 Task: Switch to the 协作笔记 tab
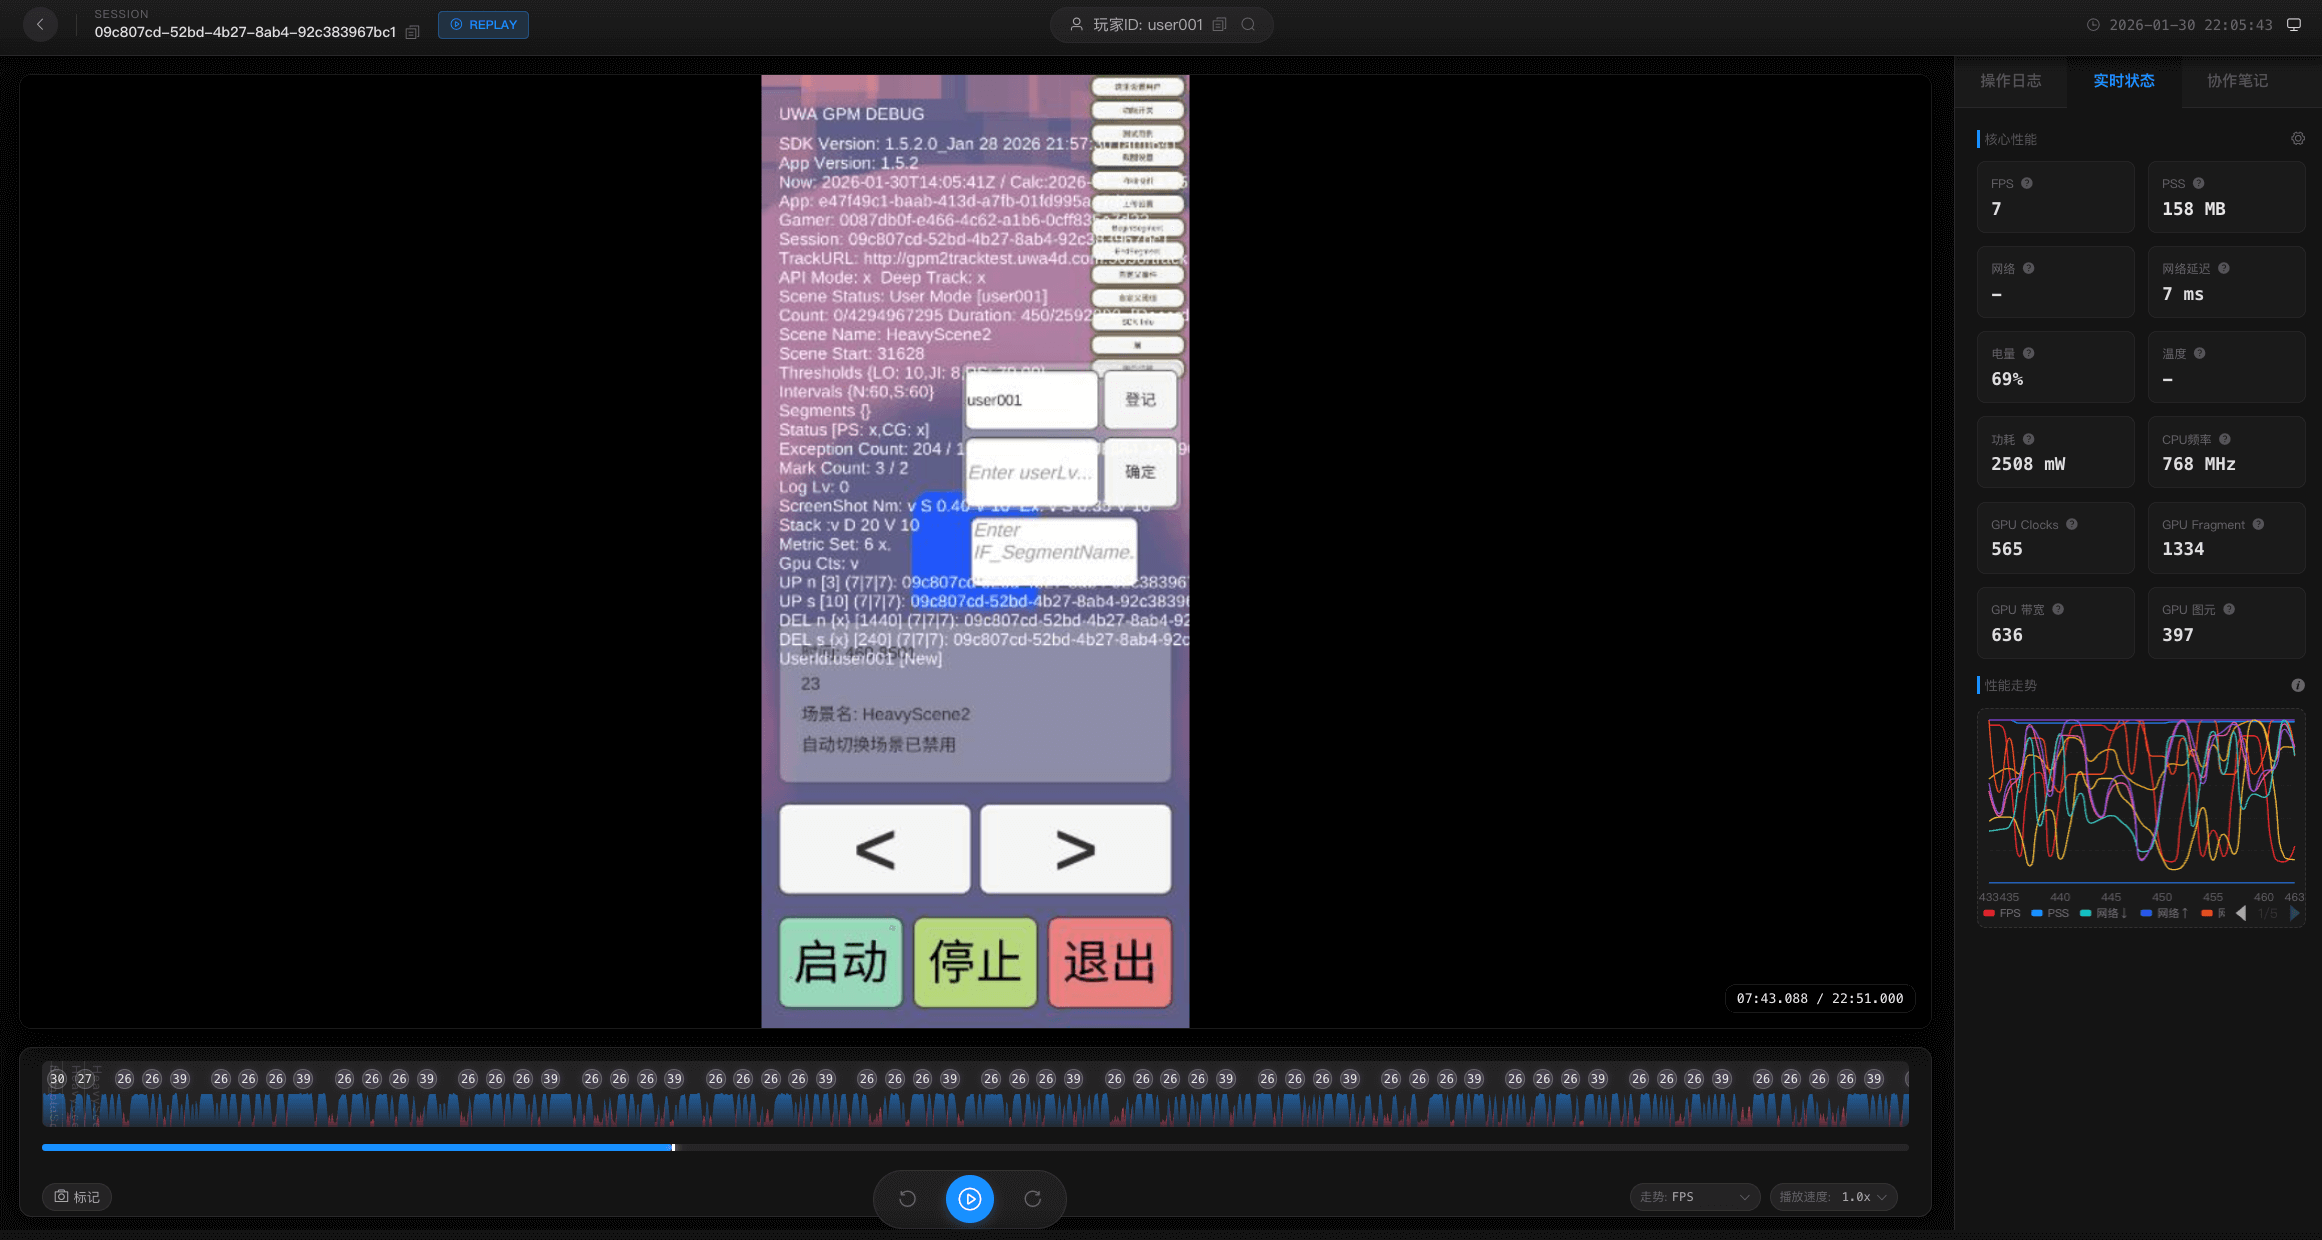[2237, 81]
